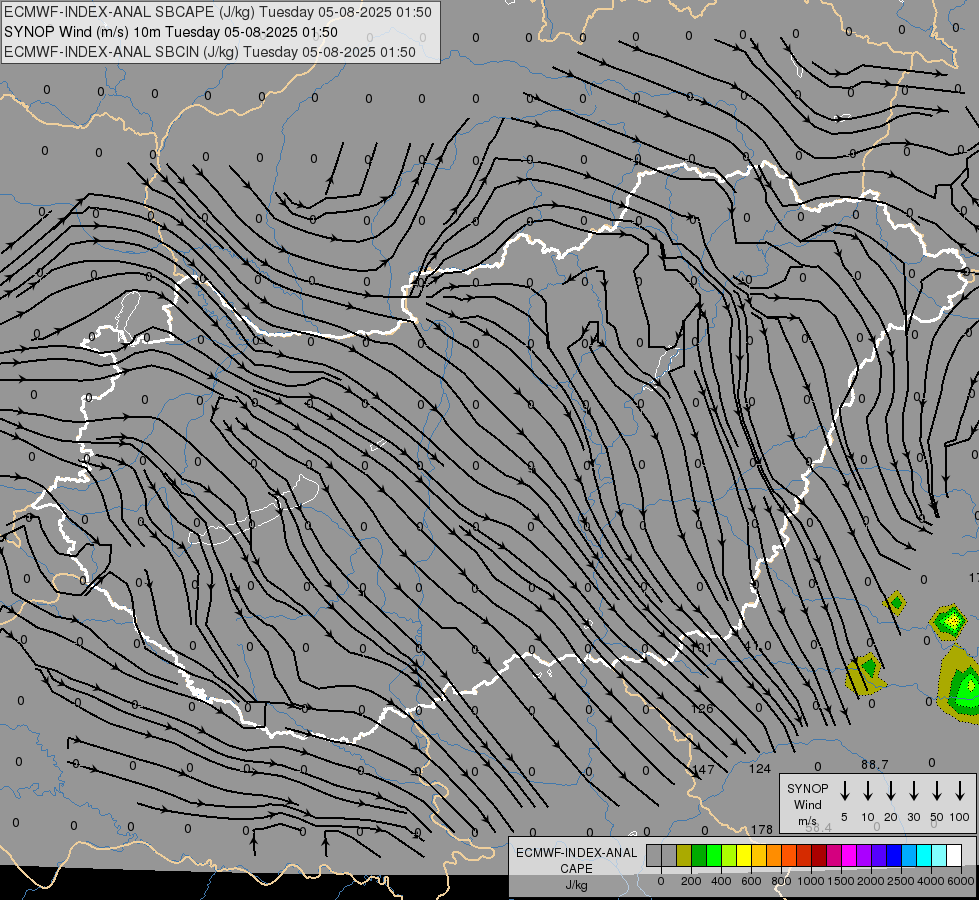Click the 4000 tick label on CAPE scale

coord(931,881)
